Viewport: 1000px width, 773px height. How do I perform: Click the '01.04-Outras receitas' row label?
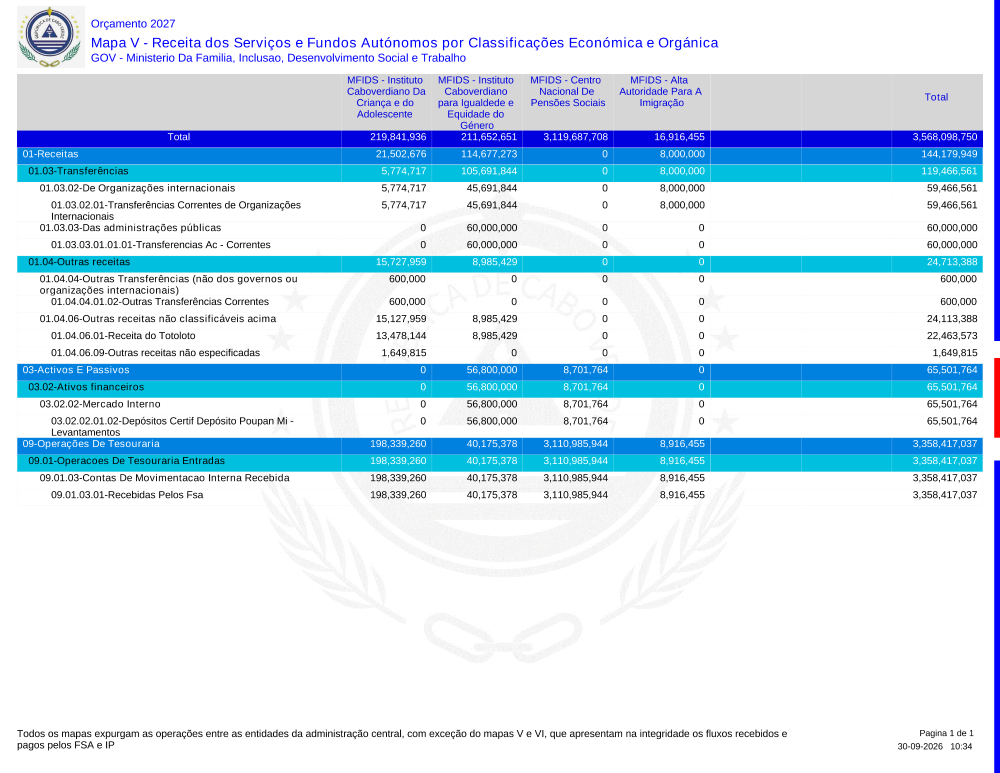[x=79, y=262]
